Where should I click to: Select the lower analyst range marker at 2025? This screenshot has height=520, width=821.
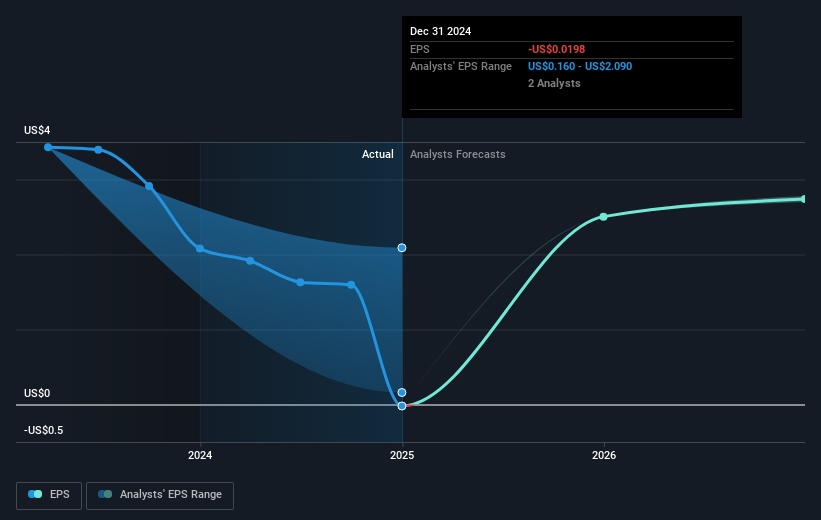click(402, 392)
